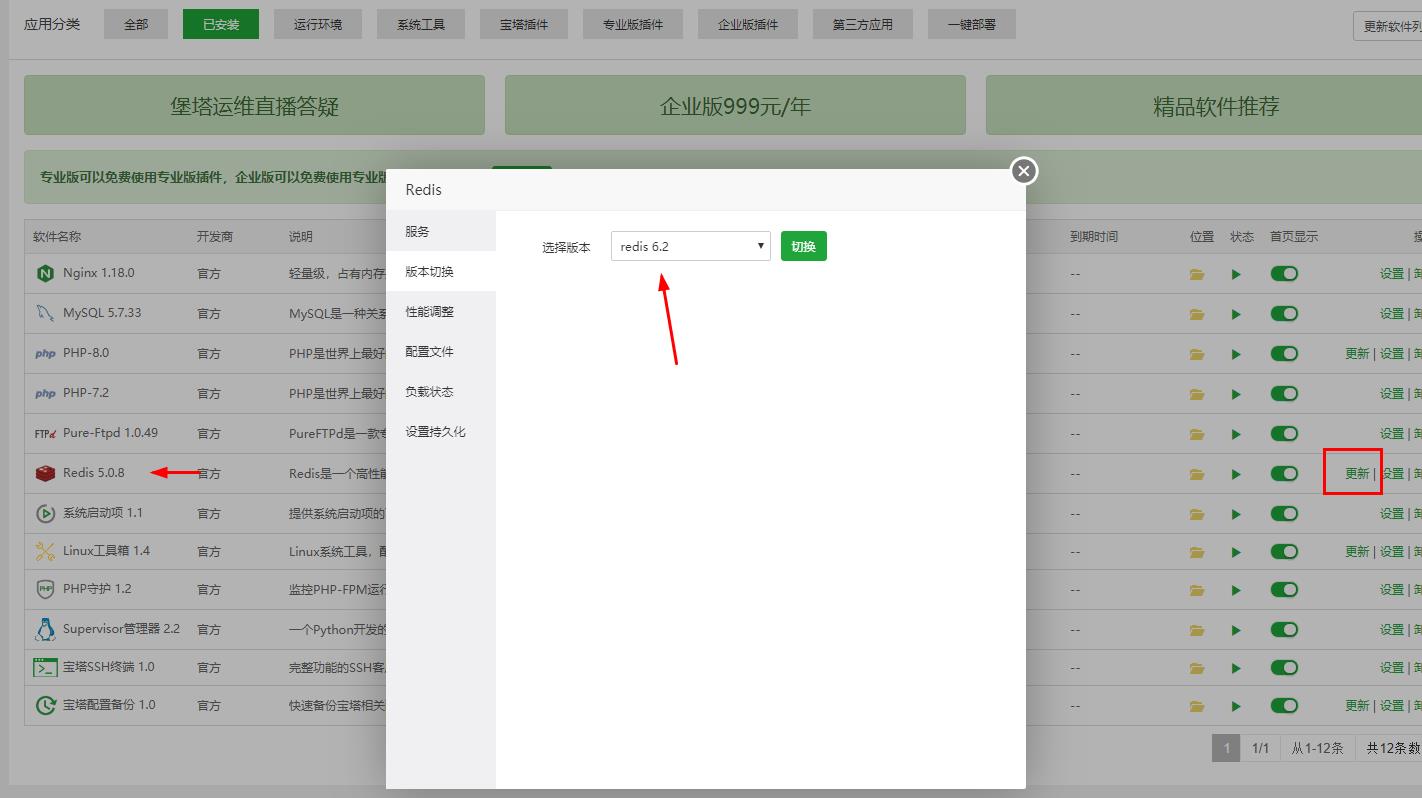Switch to the 配置文件 tab in Redis dialog
This screenshot has height=798, width=1422.
tap(428, 351)
